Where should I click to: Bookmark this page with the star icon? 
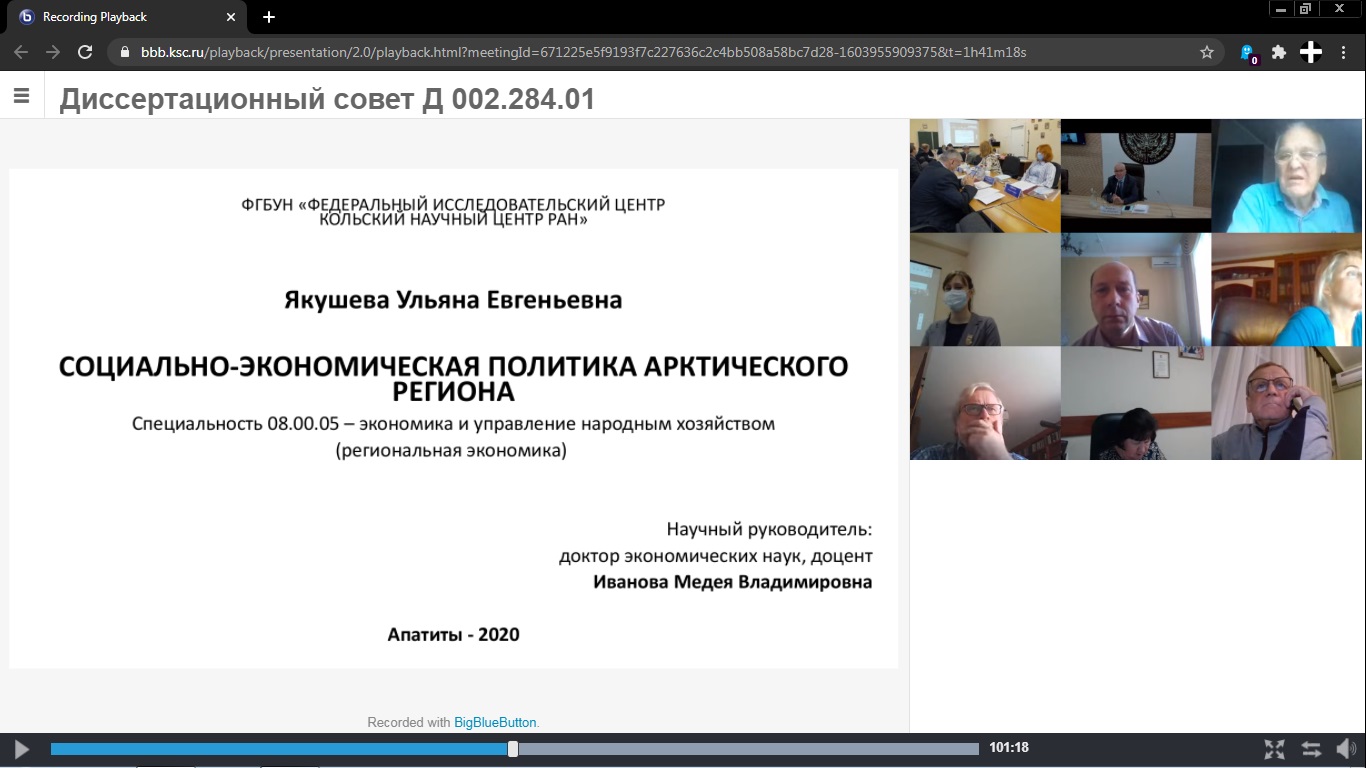[1206, 52]
